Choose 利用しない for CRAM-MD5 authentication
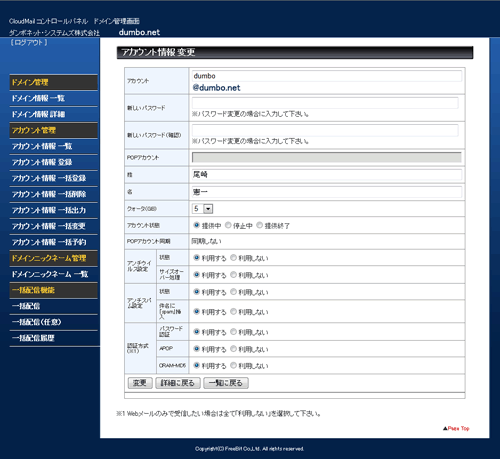Screen dimensions: 500x459 click(x=233, y=365)
